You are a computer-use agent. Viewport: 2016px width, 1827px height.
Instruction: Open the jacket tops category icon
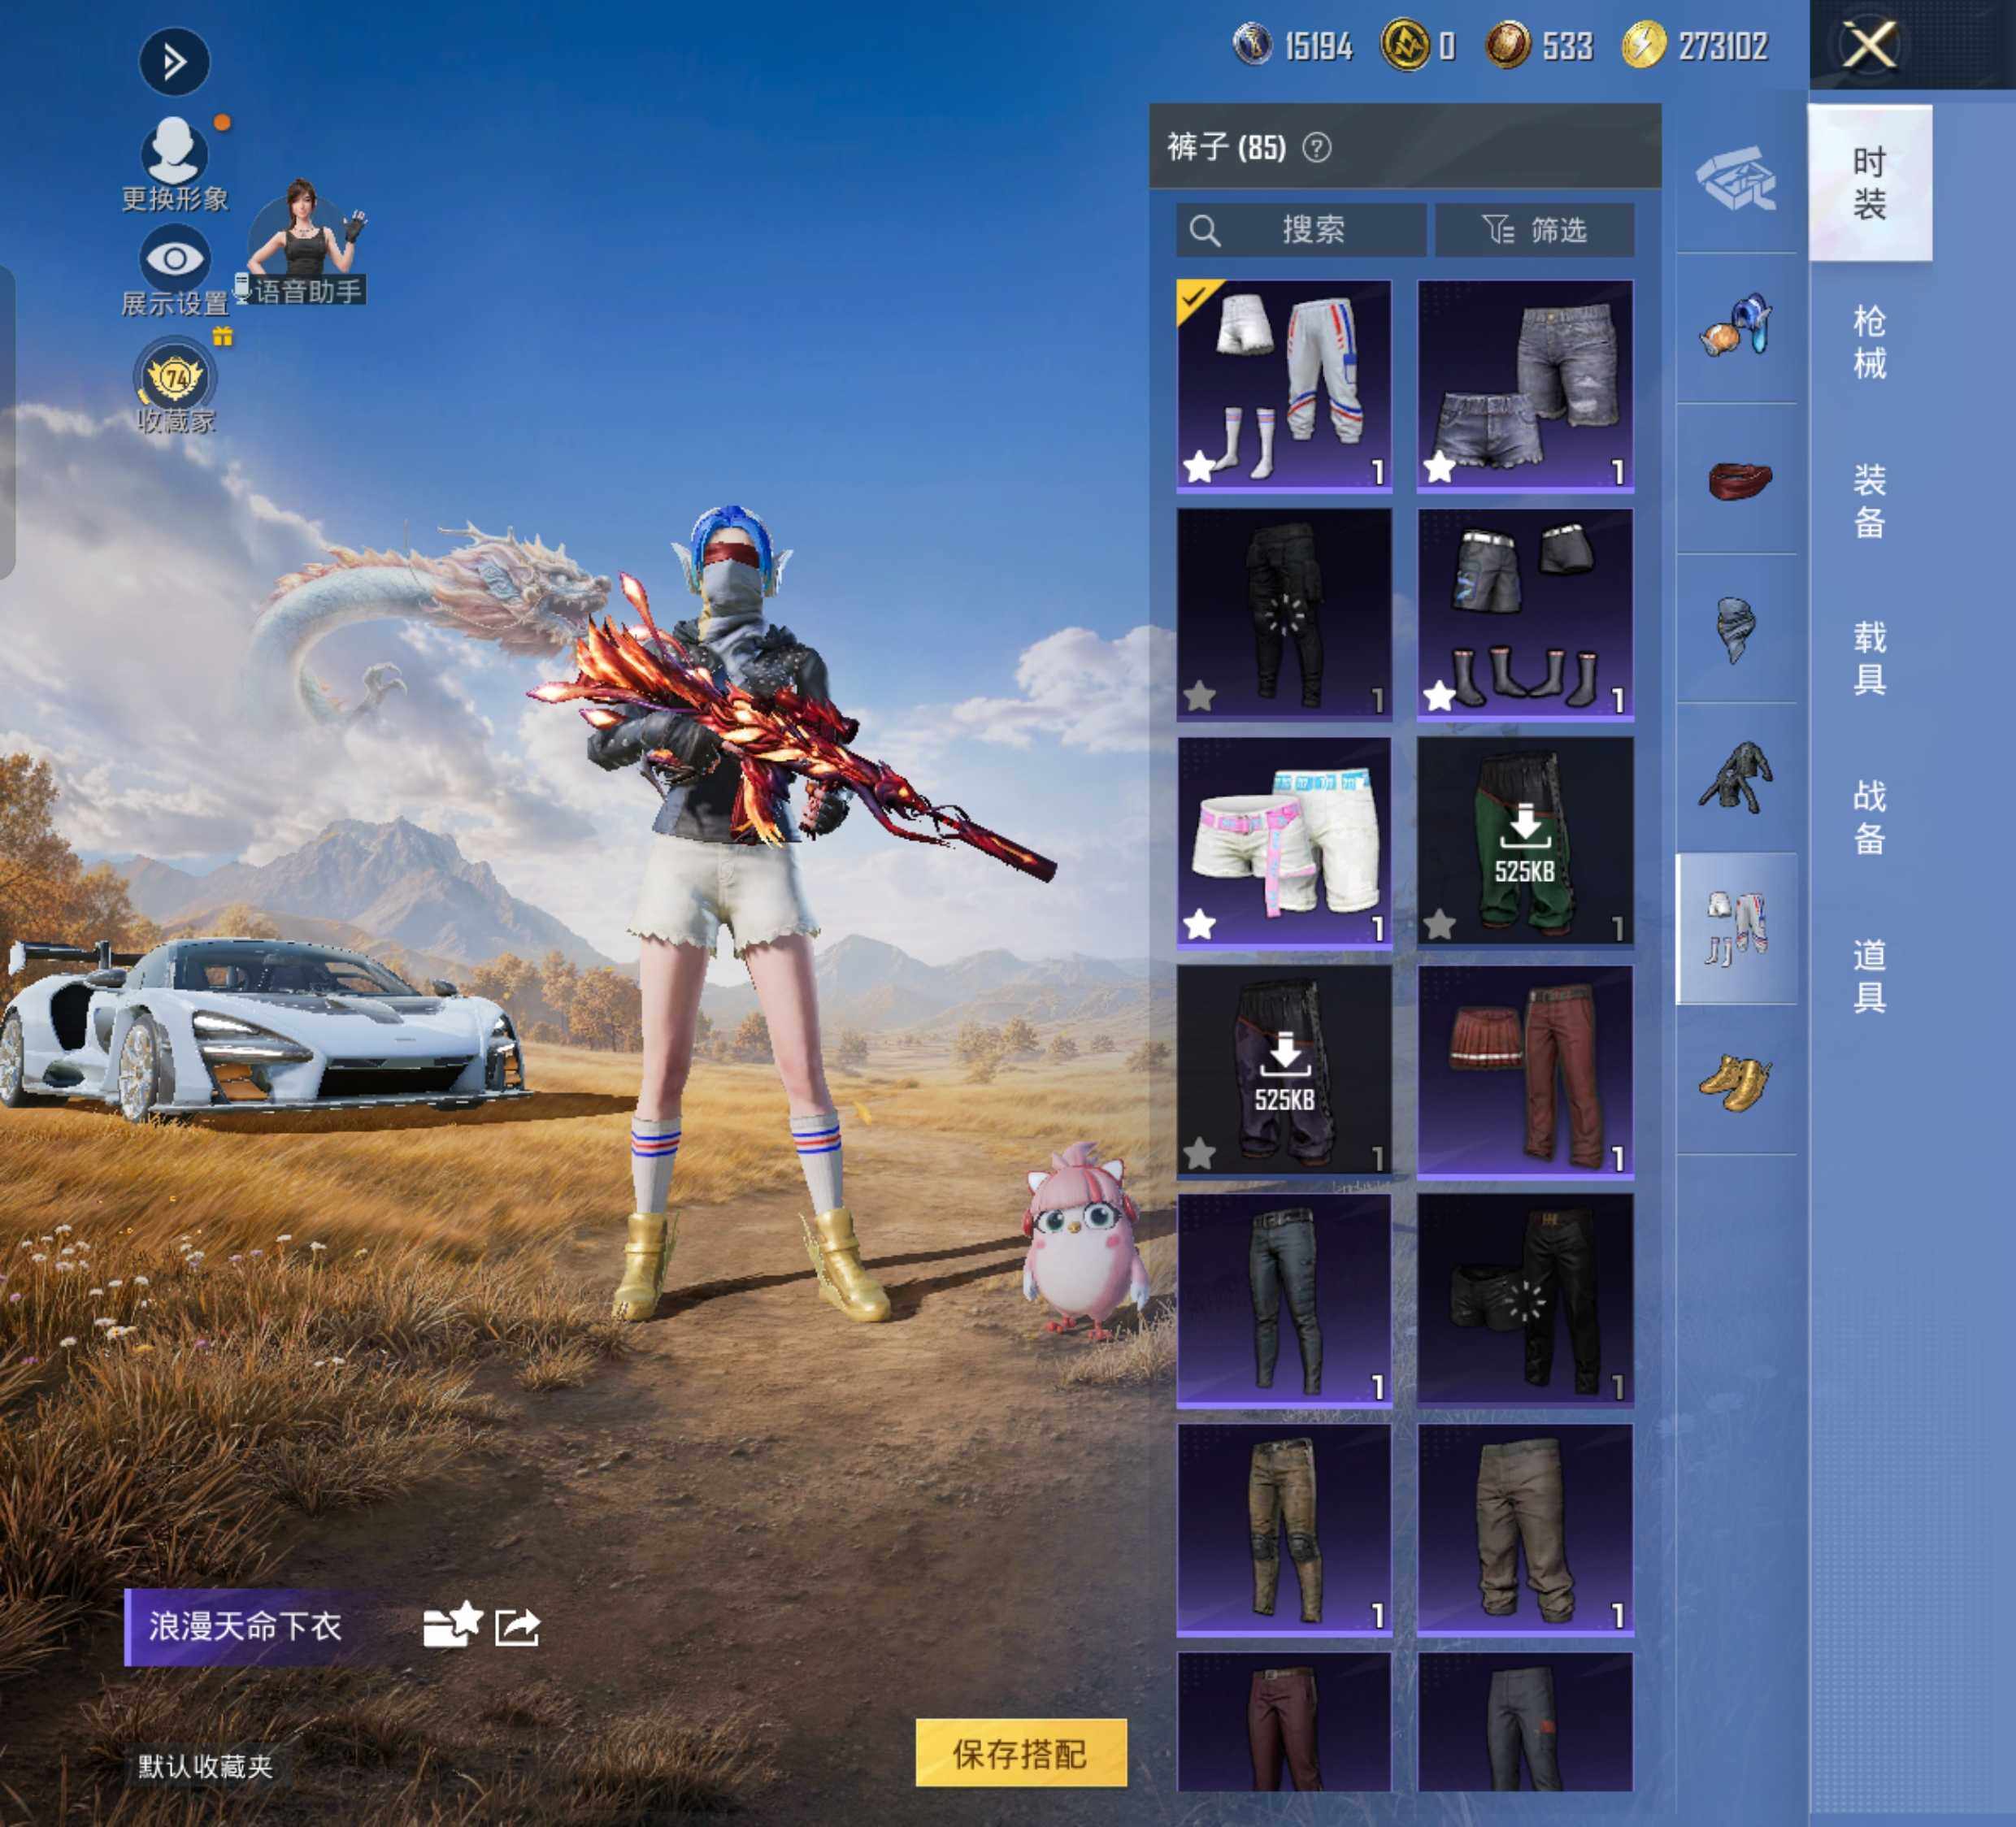click(x=1736, y=778)
